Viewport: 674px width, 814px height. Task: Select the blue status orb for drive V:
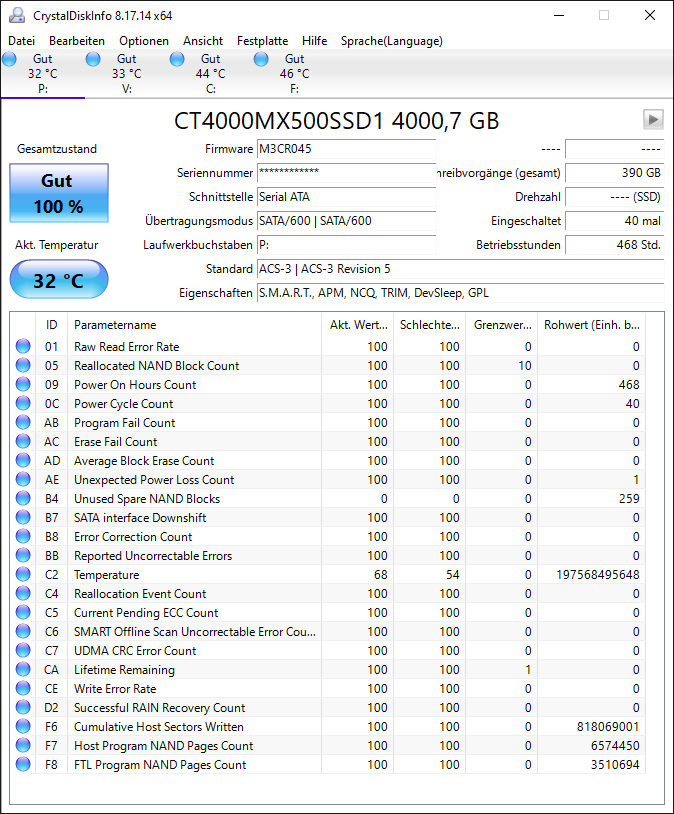(x=93, y=59)
